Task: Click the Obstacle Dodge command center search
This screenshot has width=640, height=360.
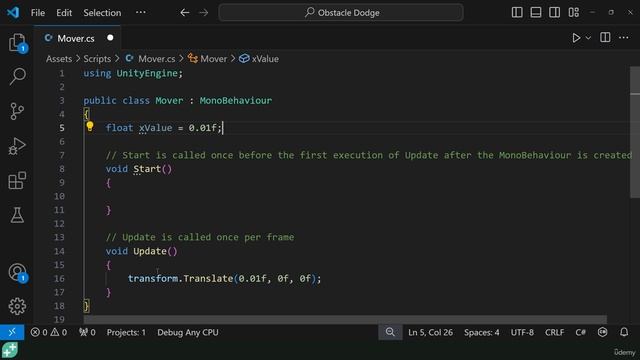Action: [x=341, y=13]
